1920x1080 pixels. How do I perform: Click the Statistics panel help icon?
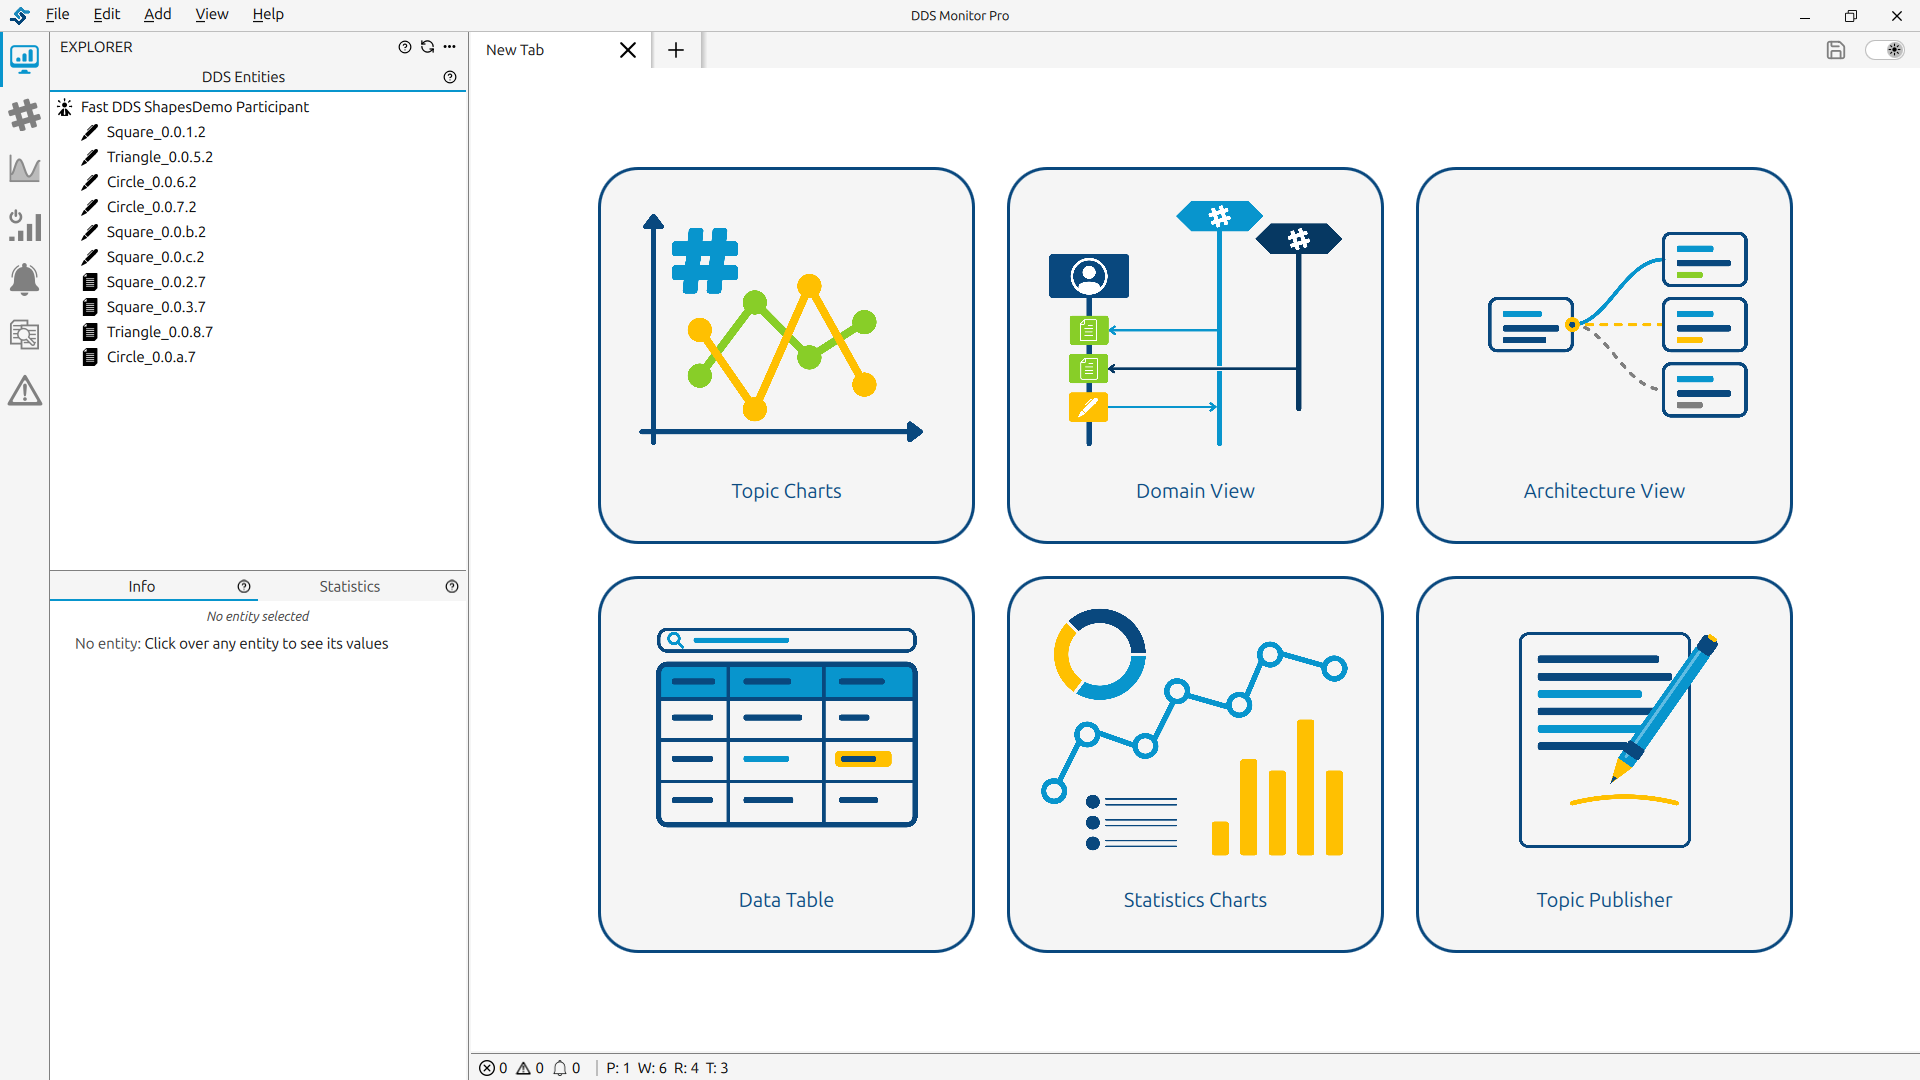coord(452,587)
